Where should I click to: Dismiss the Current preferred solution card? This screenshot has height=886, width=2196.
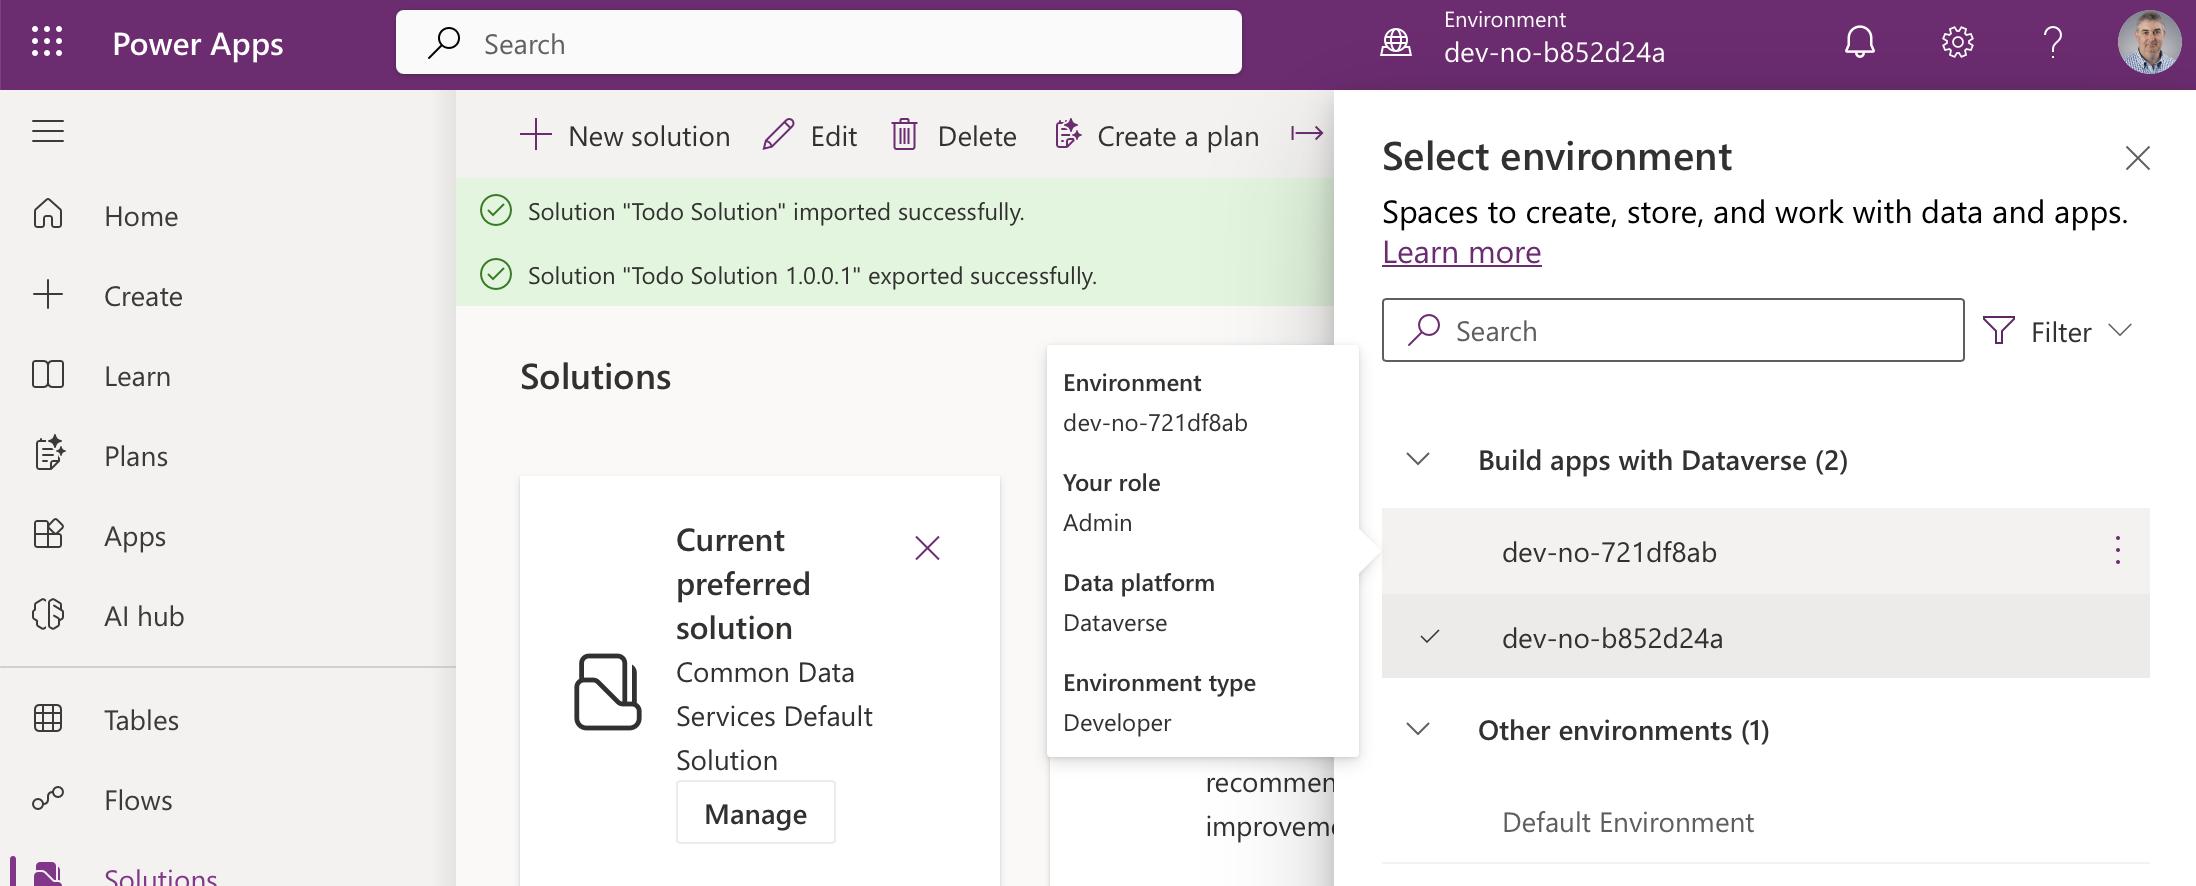coord(927,548)
